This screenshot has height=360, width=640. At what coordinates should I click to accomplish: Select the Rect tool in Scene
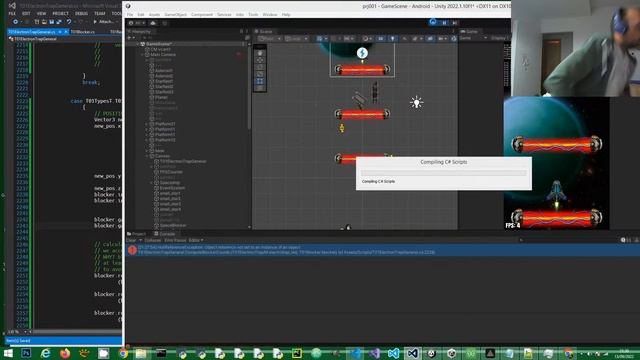260,81
